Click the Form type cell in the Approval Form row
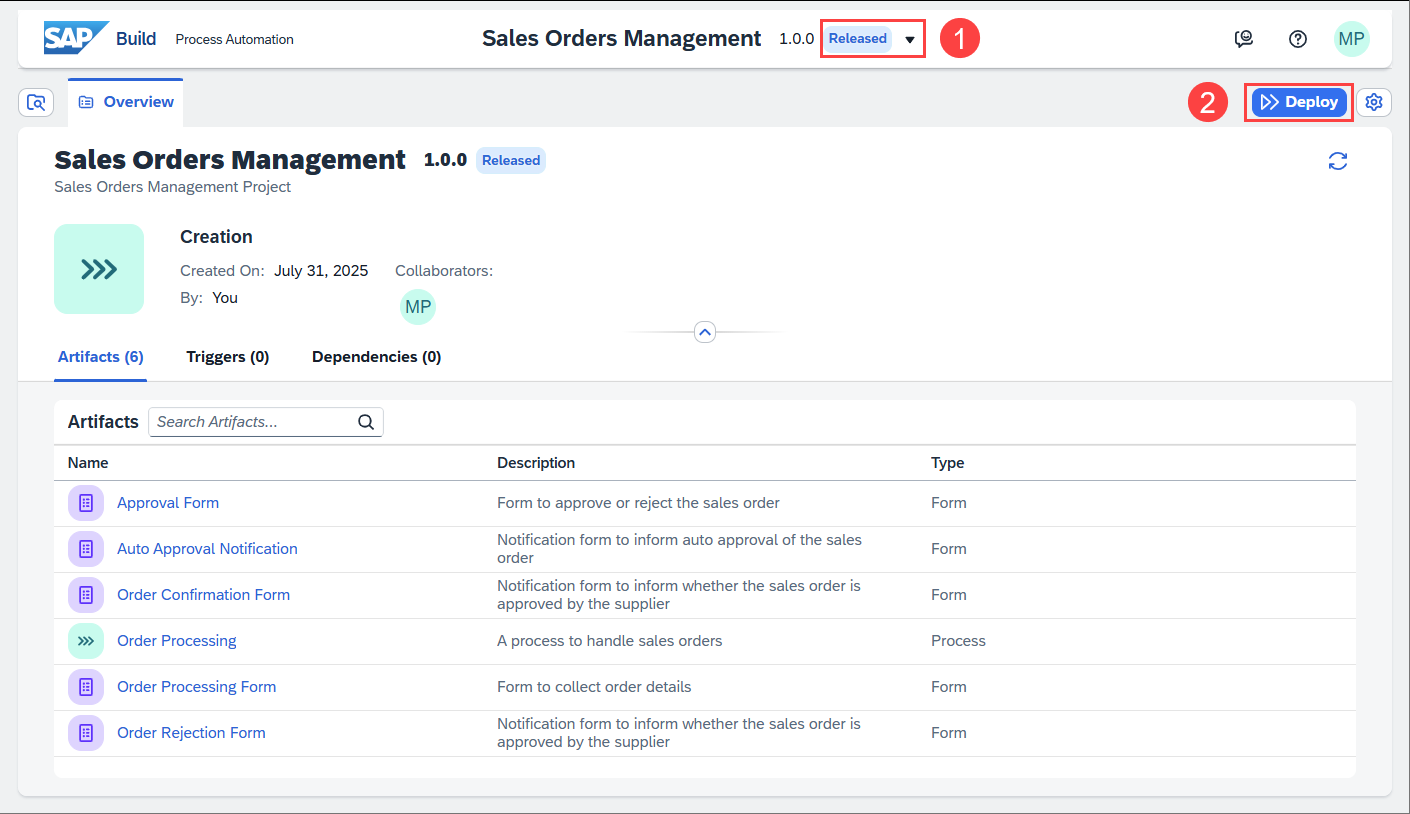The width and height of the screenshot is (1410, 814). coord(949,503)
